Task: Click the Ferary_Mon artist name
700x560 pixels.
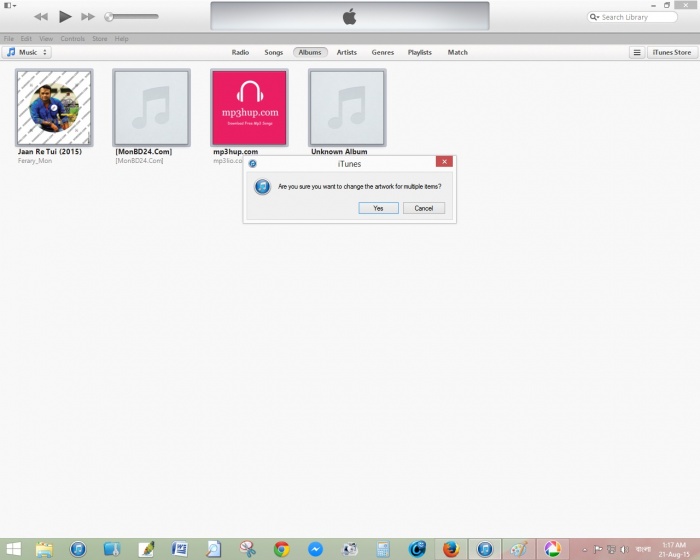Action: click(x=35, y=161)
